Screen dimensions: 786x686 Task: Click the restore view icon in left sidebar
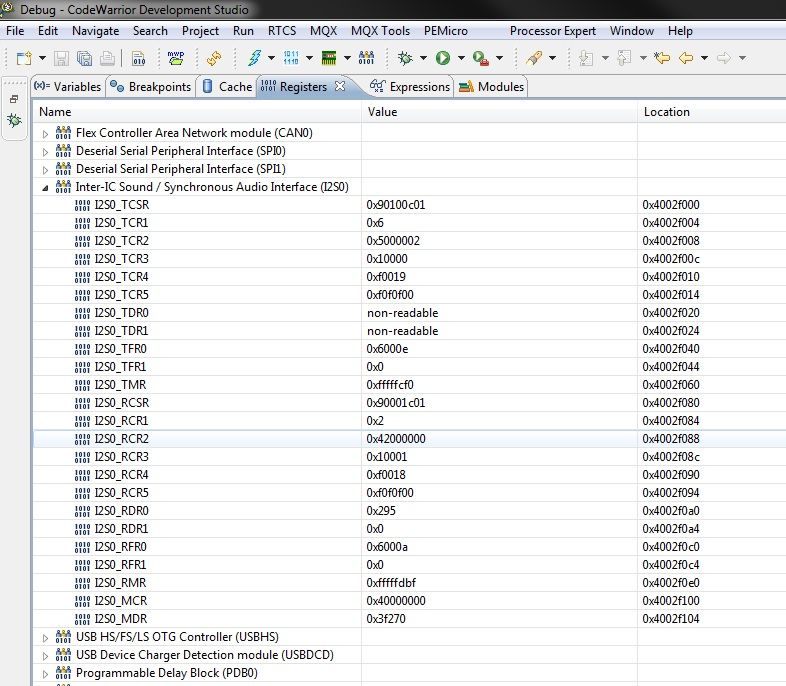point(14,99)
